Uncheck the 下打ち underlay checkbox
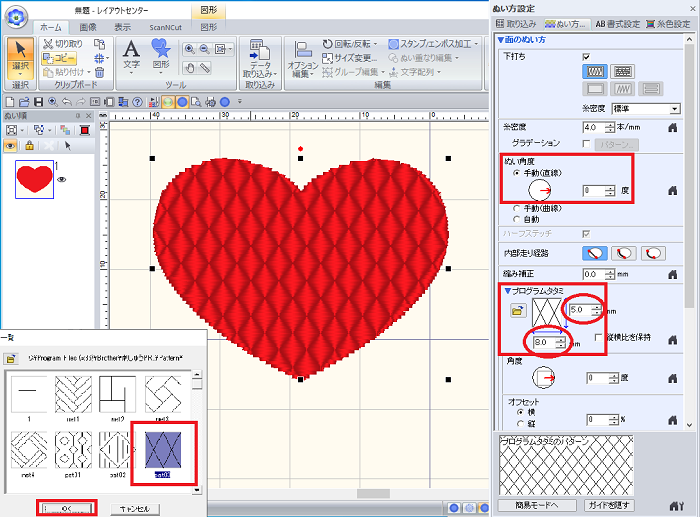Screen dimensions: 700x517 [x=586, y=57]
